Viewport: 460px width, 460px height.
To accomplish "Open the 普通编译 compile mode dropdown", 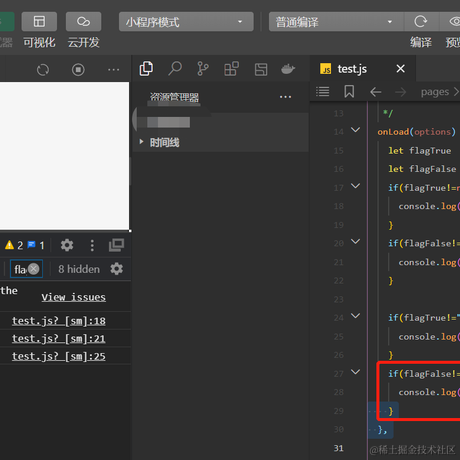I will tap(336, 22).
